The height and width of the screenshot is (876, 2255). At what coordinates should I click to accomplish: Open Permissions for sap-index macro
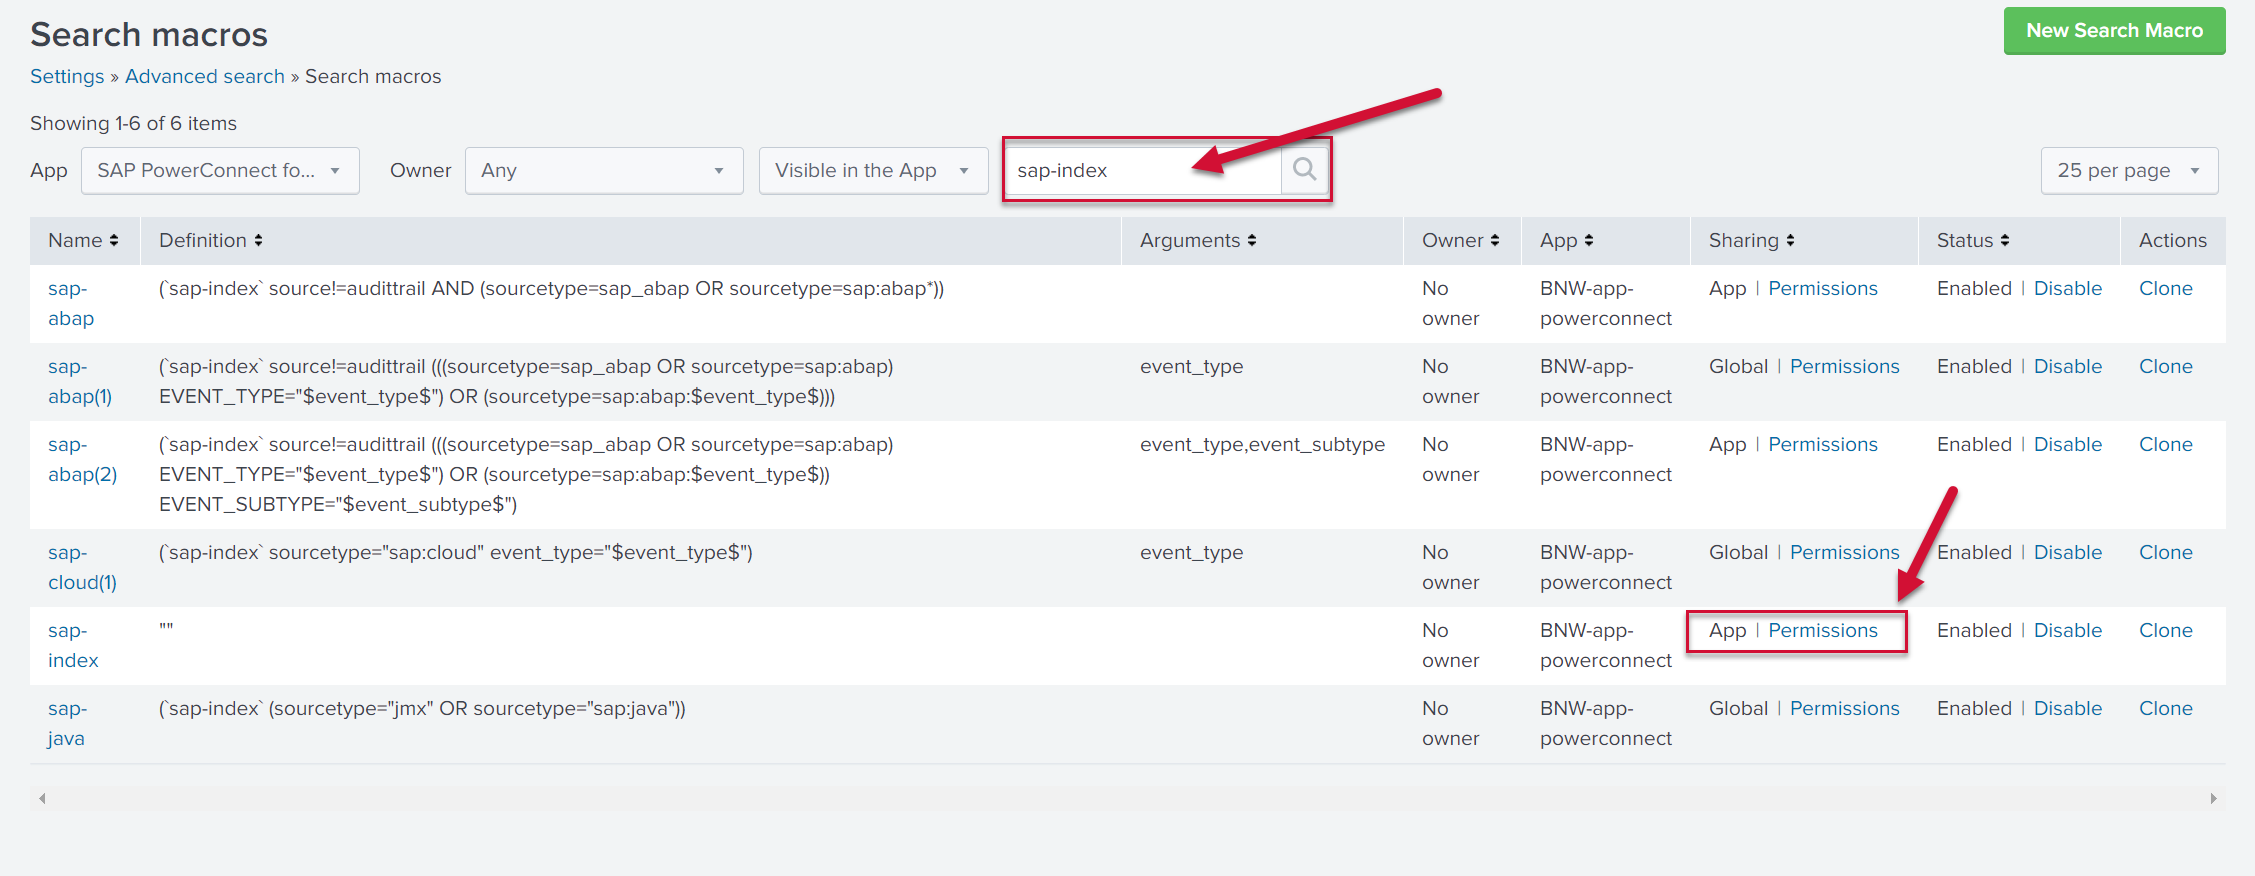click(1822, 631)
